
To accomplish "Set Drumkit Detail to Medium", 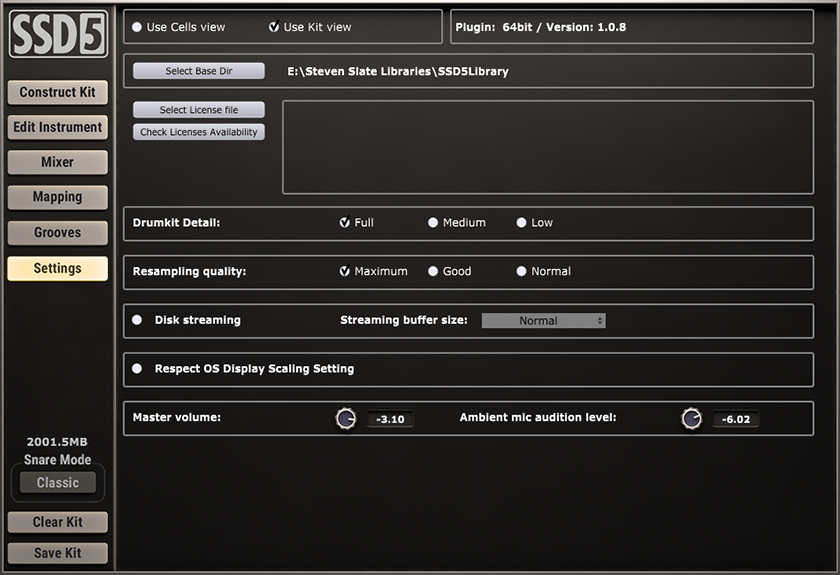I will [x=433, y=223].
